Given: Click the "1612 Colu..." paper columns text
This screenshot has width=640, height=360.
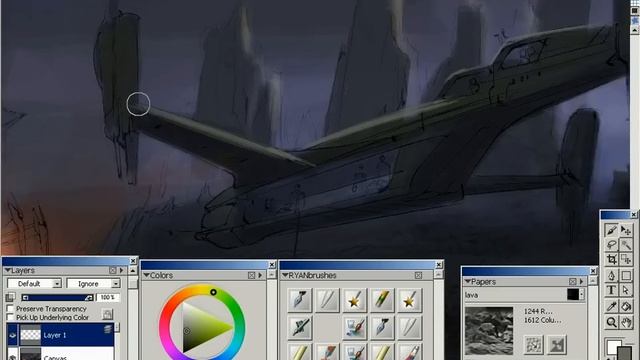Looking at the screenshot, I should (542, 320).
